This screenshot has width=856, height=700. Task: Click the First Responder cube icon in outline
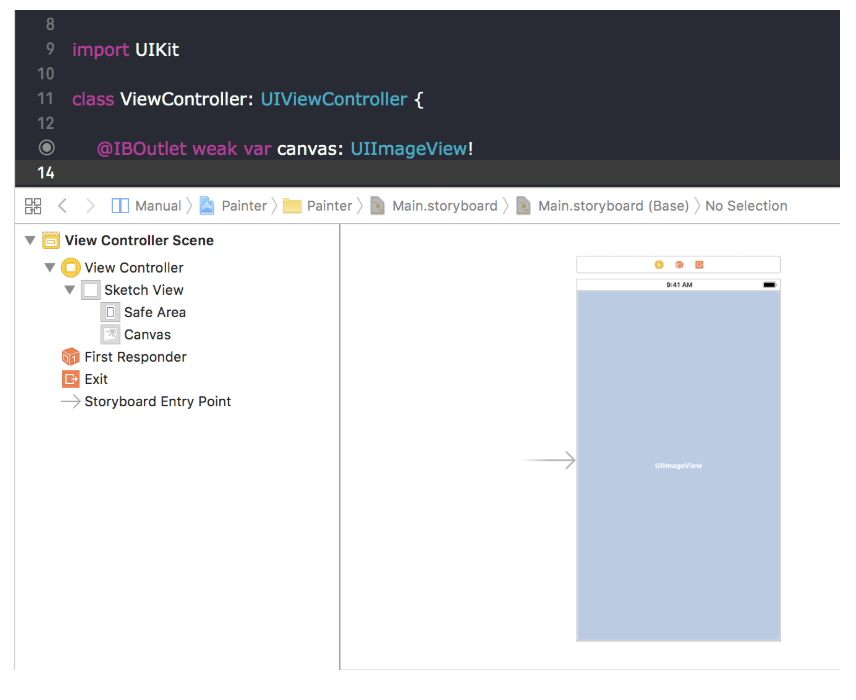[70, 356]
